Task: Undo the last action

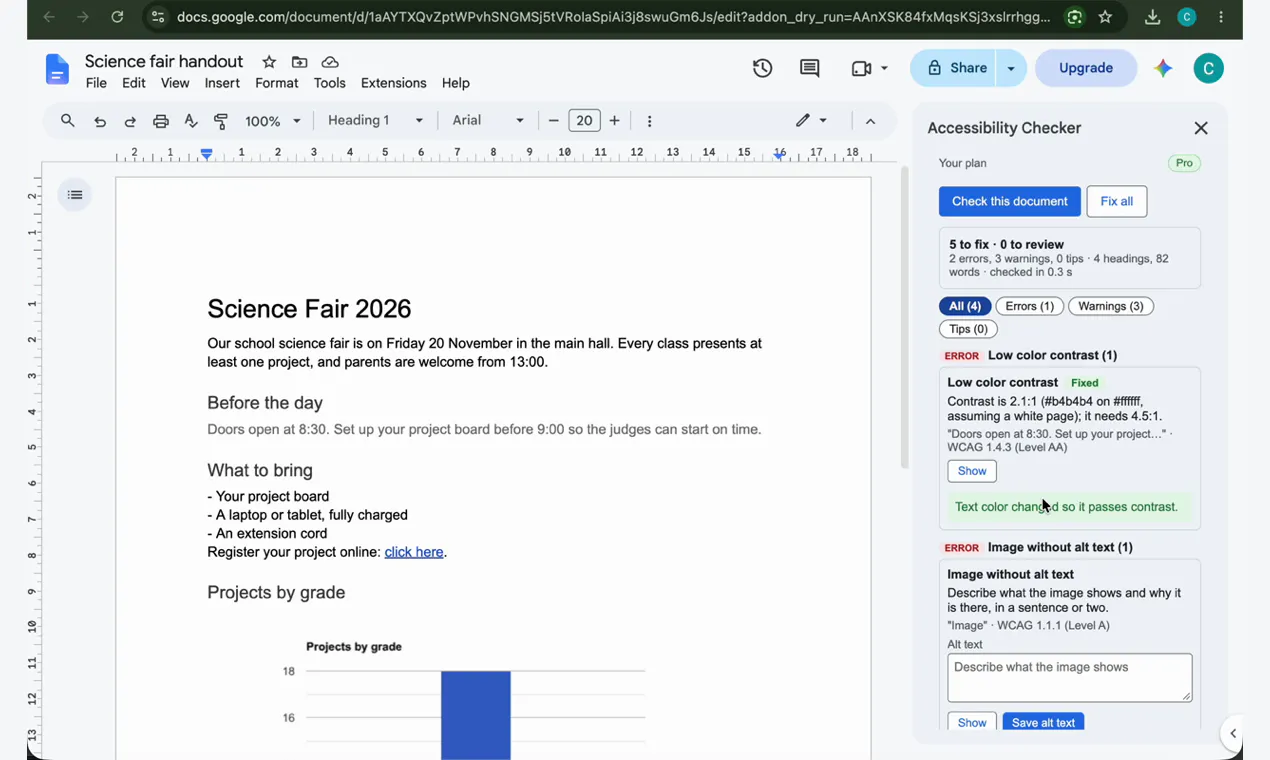Action: (x=100, y=121)
